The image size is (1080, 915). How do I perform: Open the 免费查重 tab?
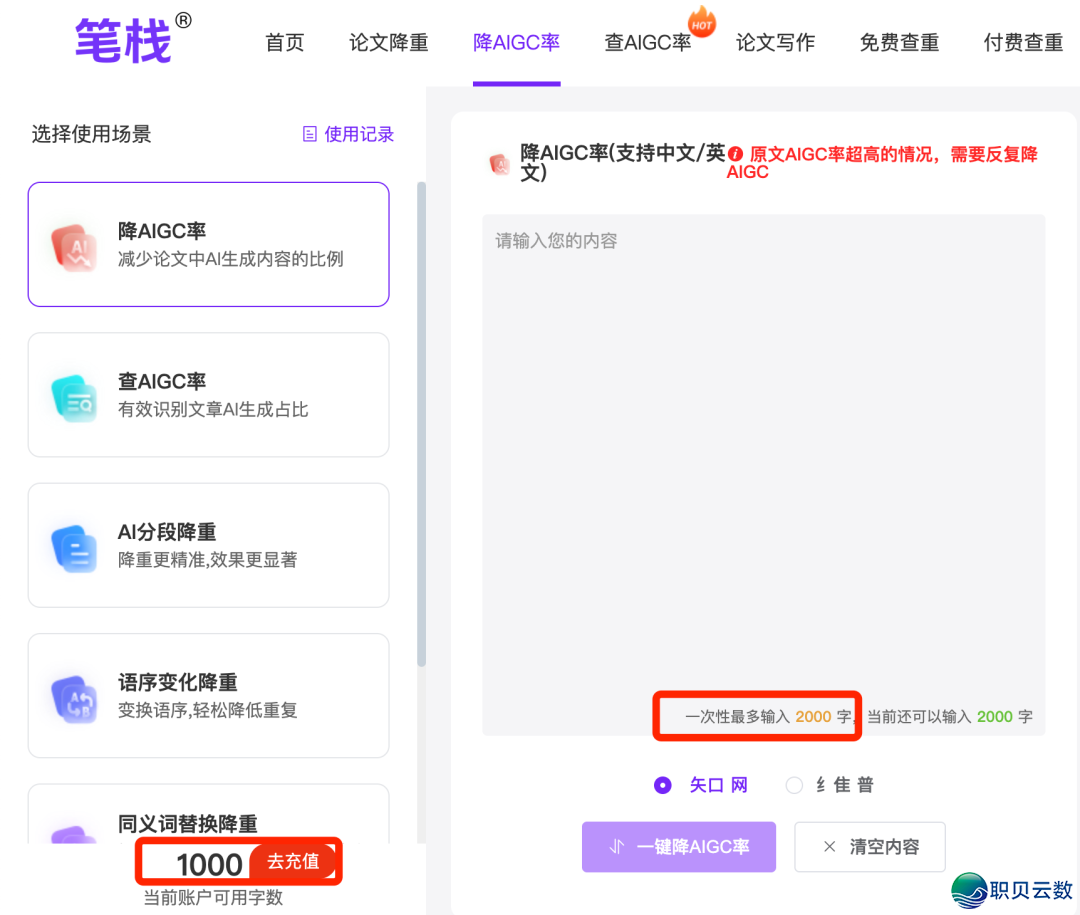coord(899,43)
